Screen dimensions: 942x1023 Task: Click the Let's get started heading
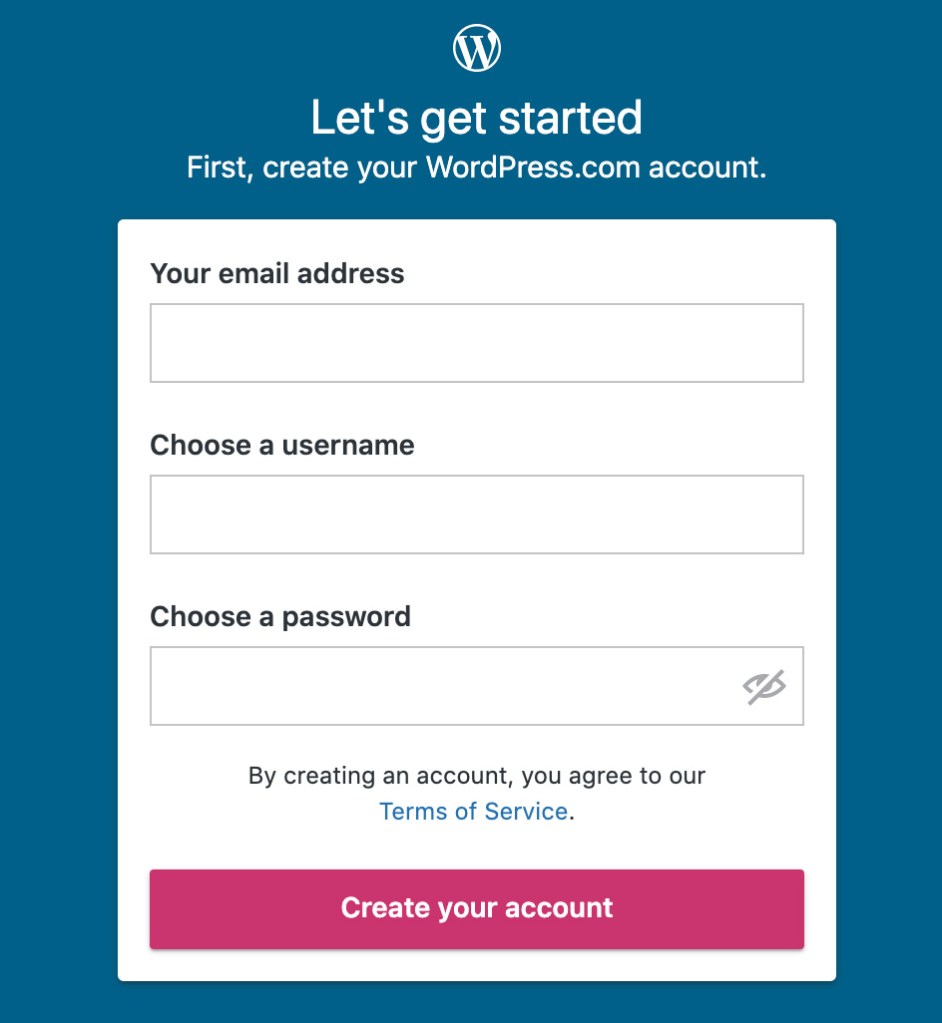[x=477, y=117]
